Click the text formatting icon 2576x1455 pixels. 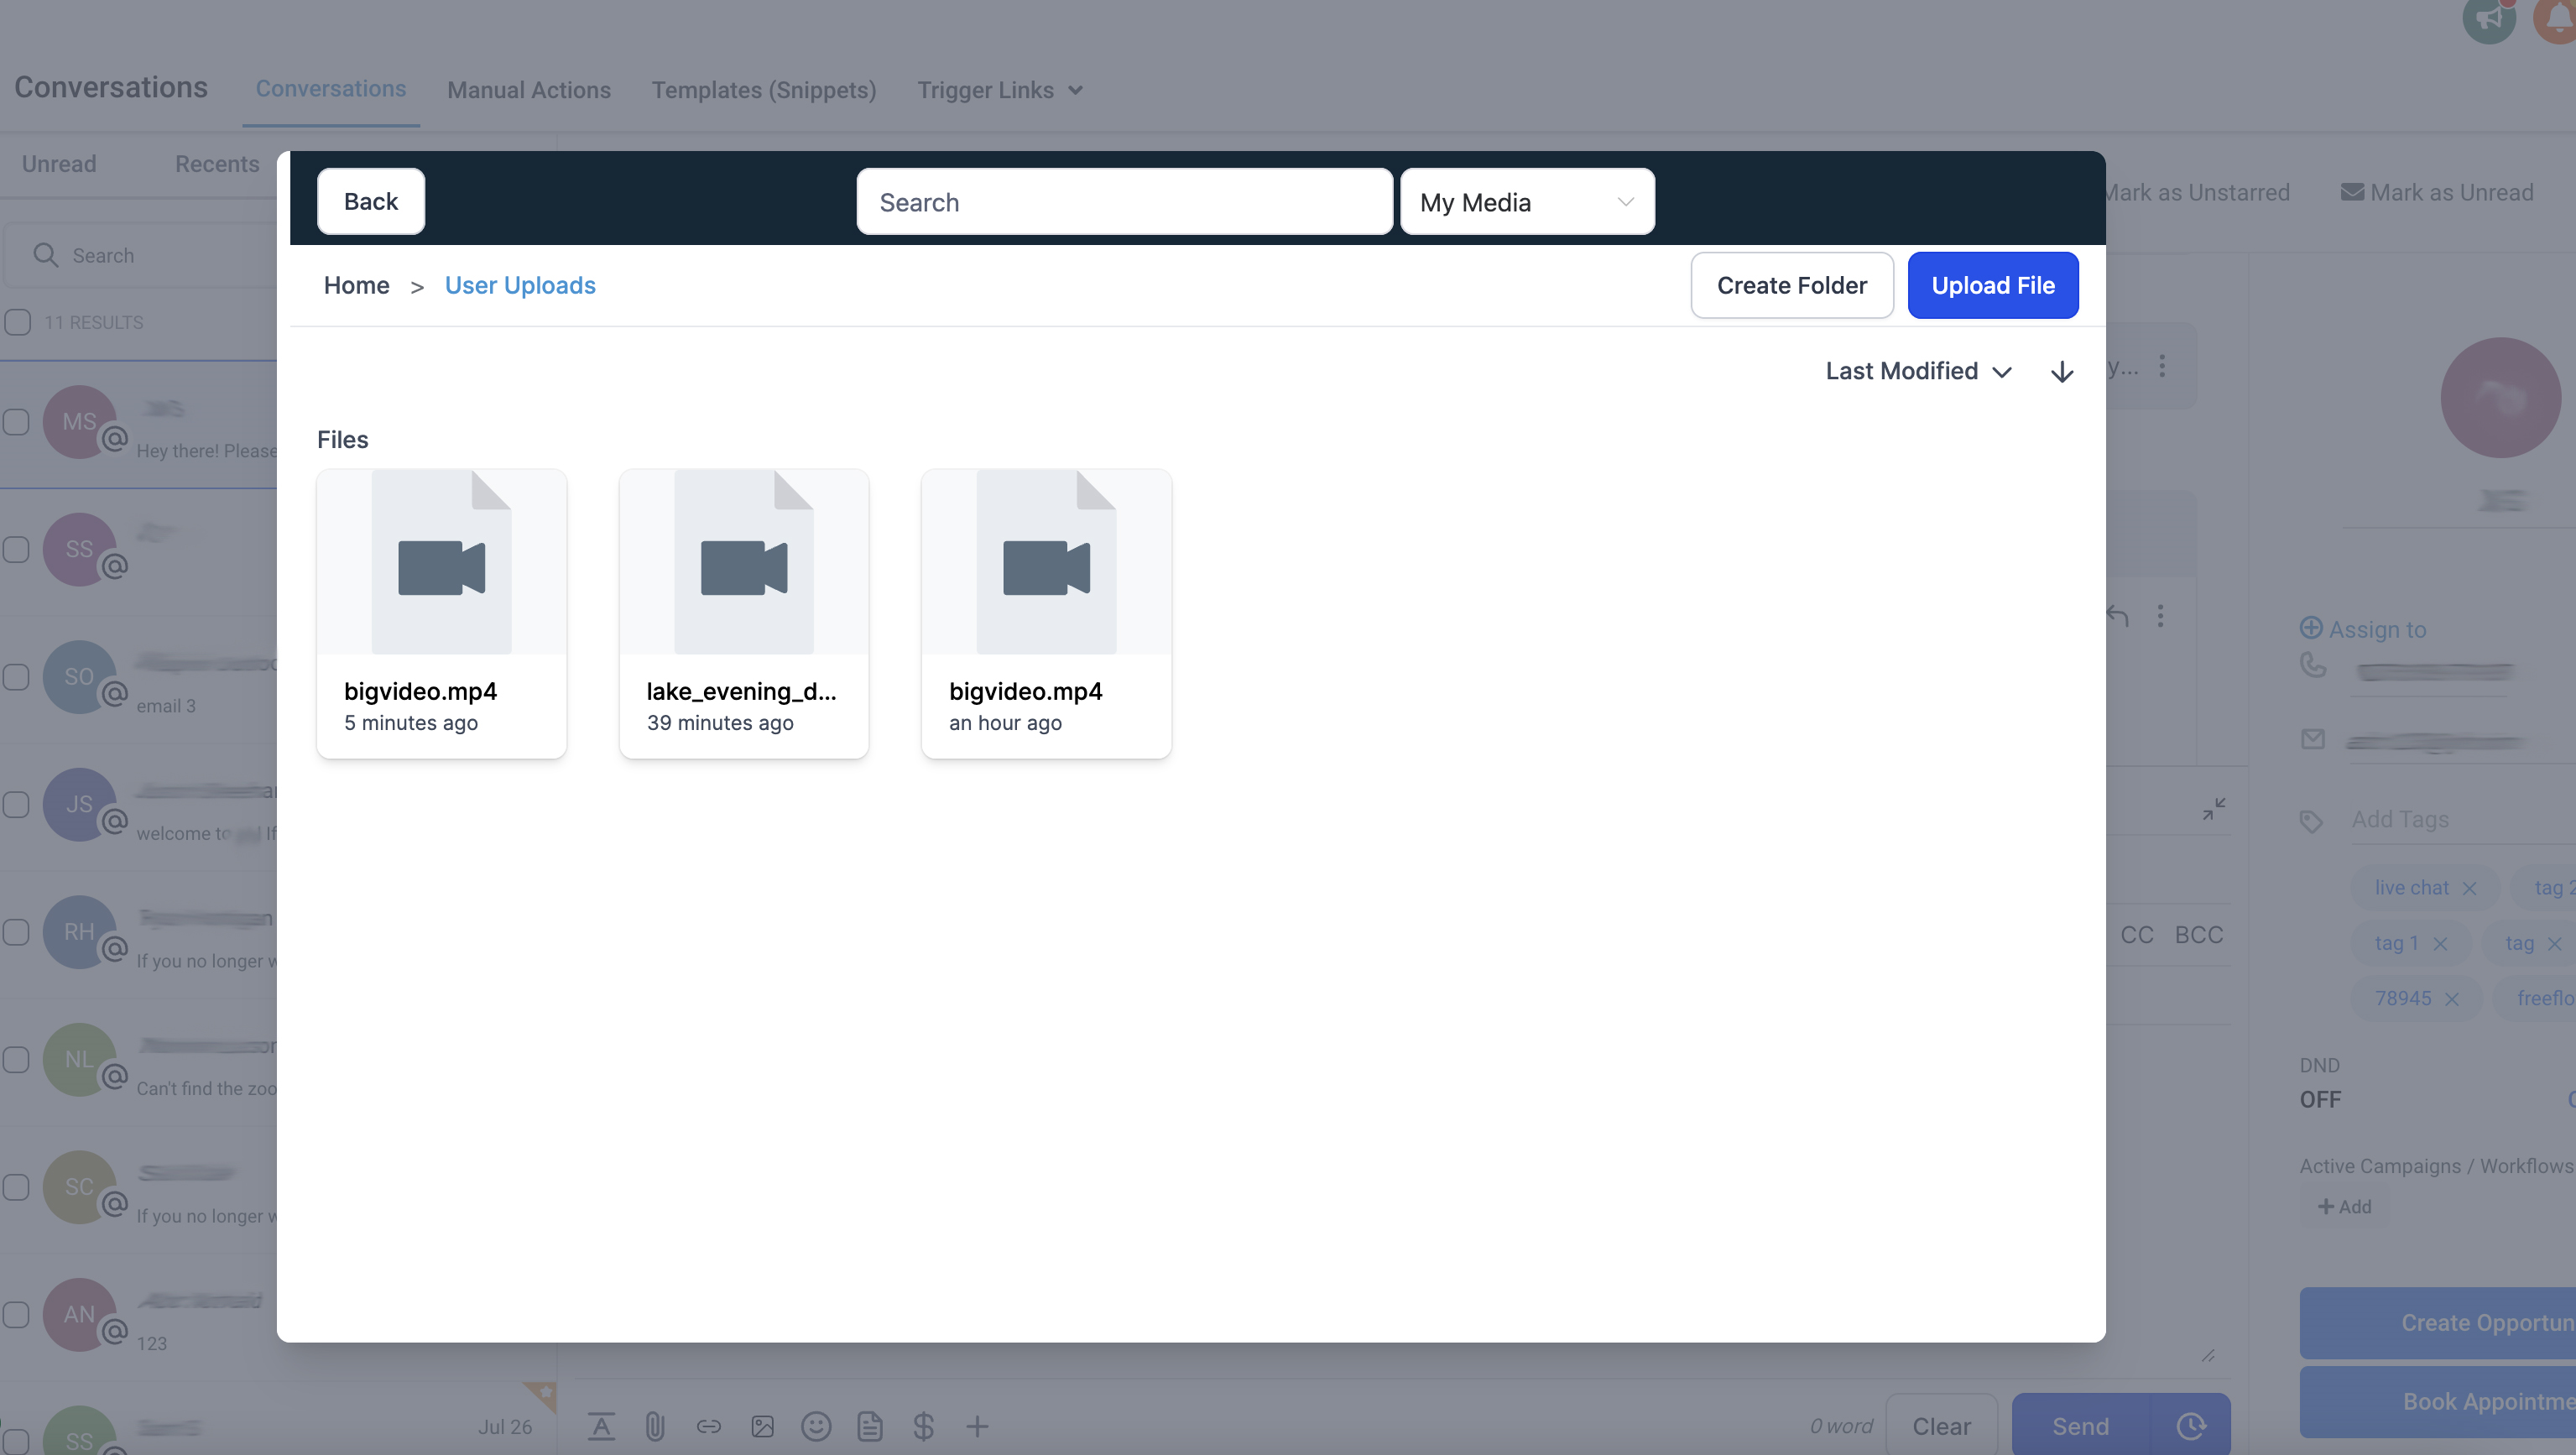[601, 1426]
